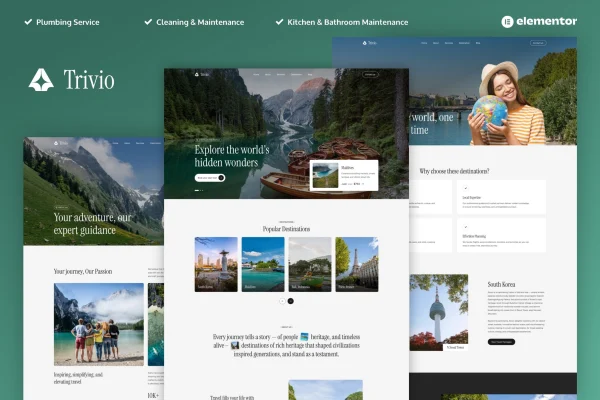Select the Bali Indonesia destination card

(310, 264)
